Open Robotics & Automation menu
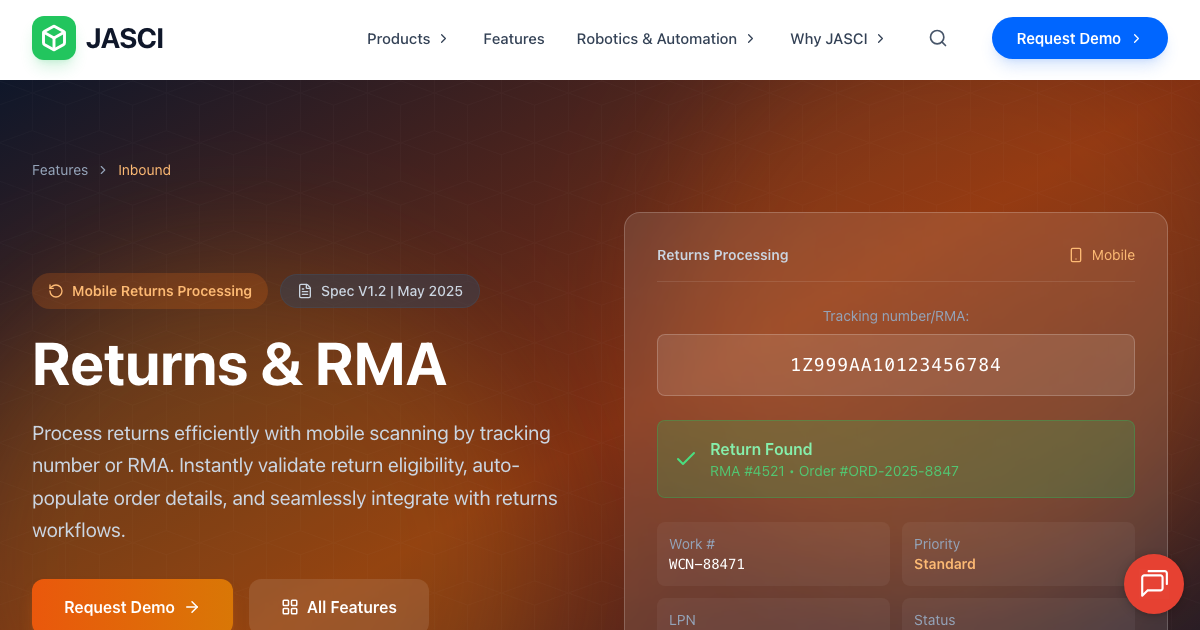The height and width of the screenshot is (630, 1200). [x=666, y=39]
